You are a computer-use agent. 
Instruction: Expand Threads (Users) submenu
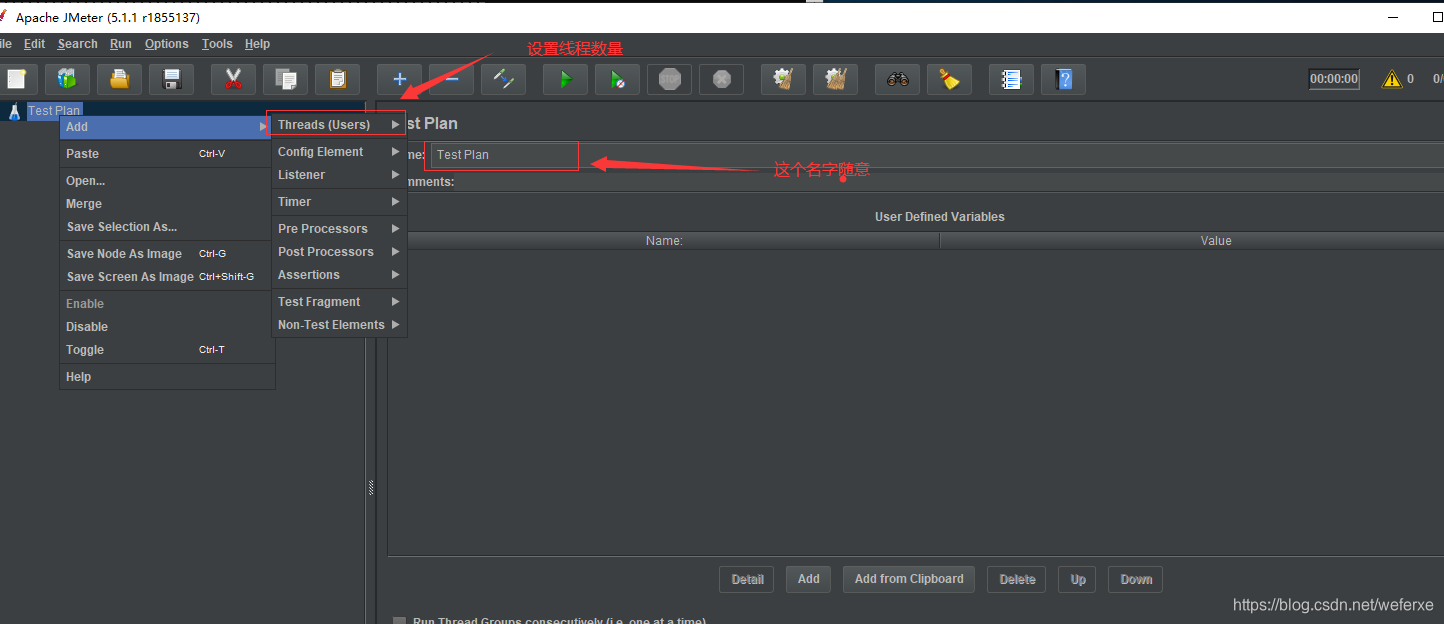pos(339,125)
